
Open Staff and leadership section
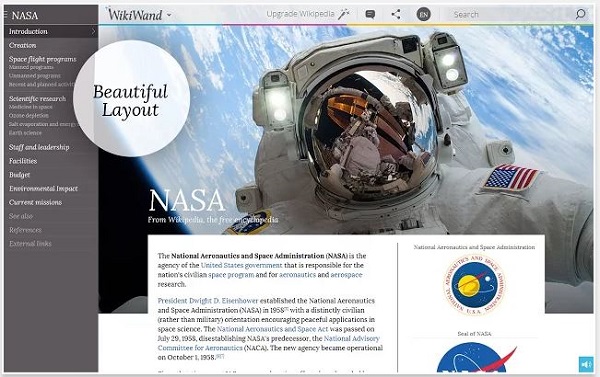tap(39, 147)
